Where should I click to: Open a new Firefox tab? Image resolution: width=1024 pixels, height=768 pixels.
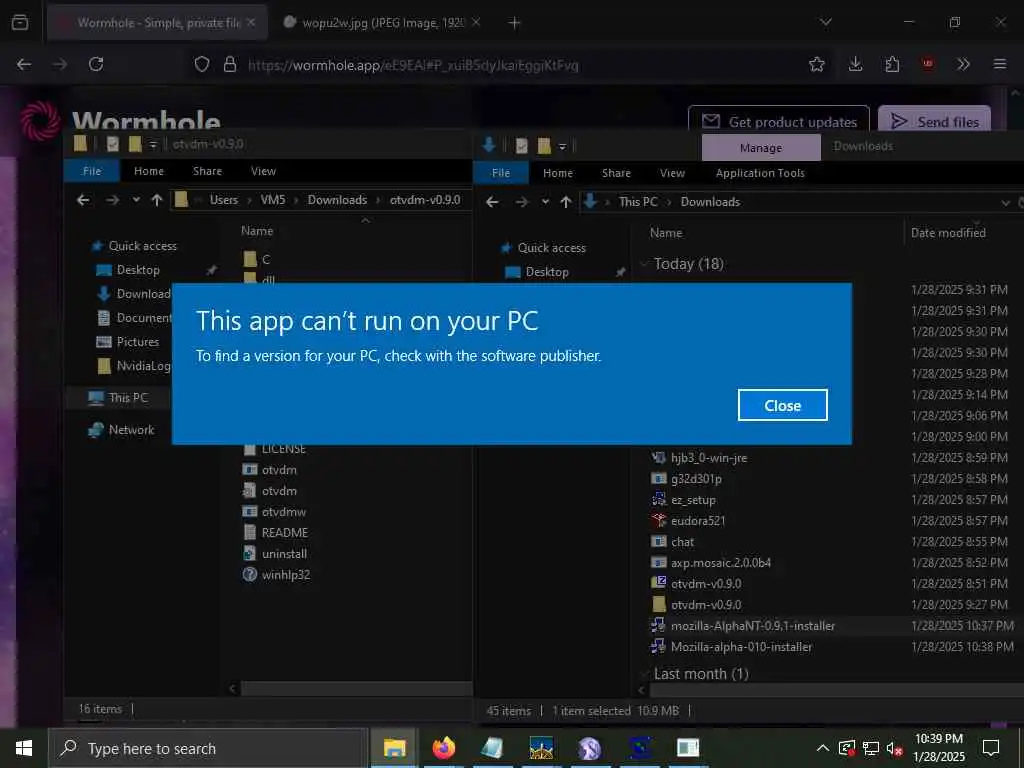[x=515, y=23]
